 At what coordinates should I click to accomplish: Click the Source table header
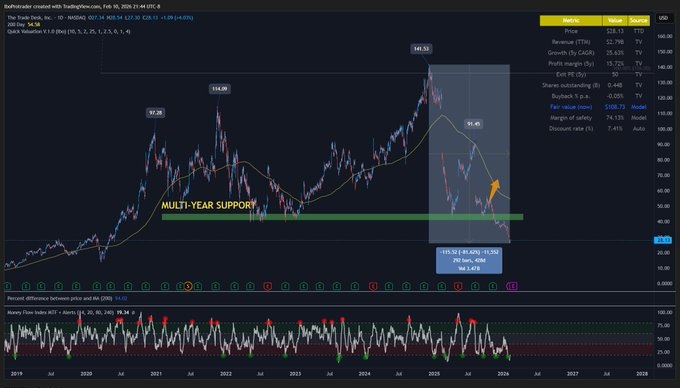tap(638, 20)
